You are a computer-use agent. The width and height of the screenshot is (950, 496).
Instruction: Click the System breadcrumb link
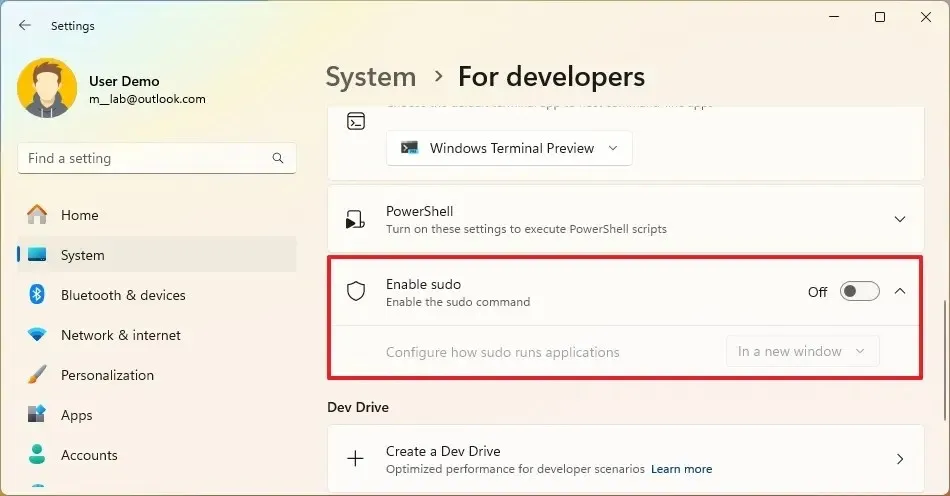click(371, 77)
